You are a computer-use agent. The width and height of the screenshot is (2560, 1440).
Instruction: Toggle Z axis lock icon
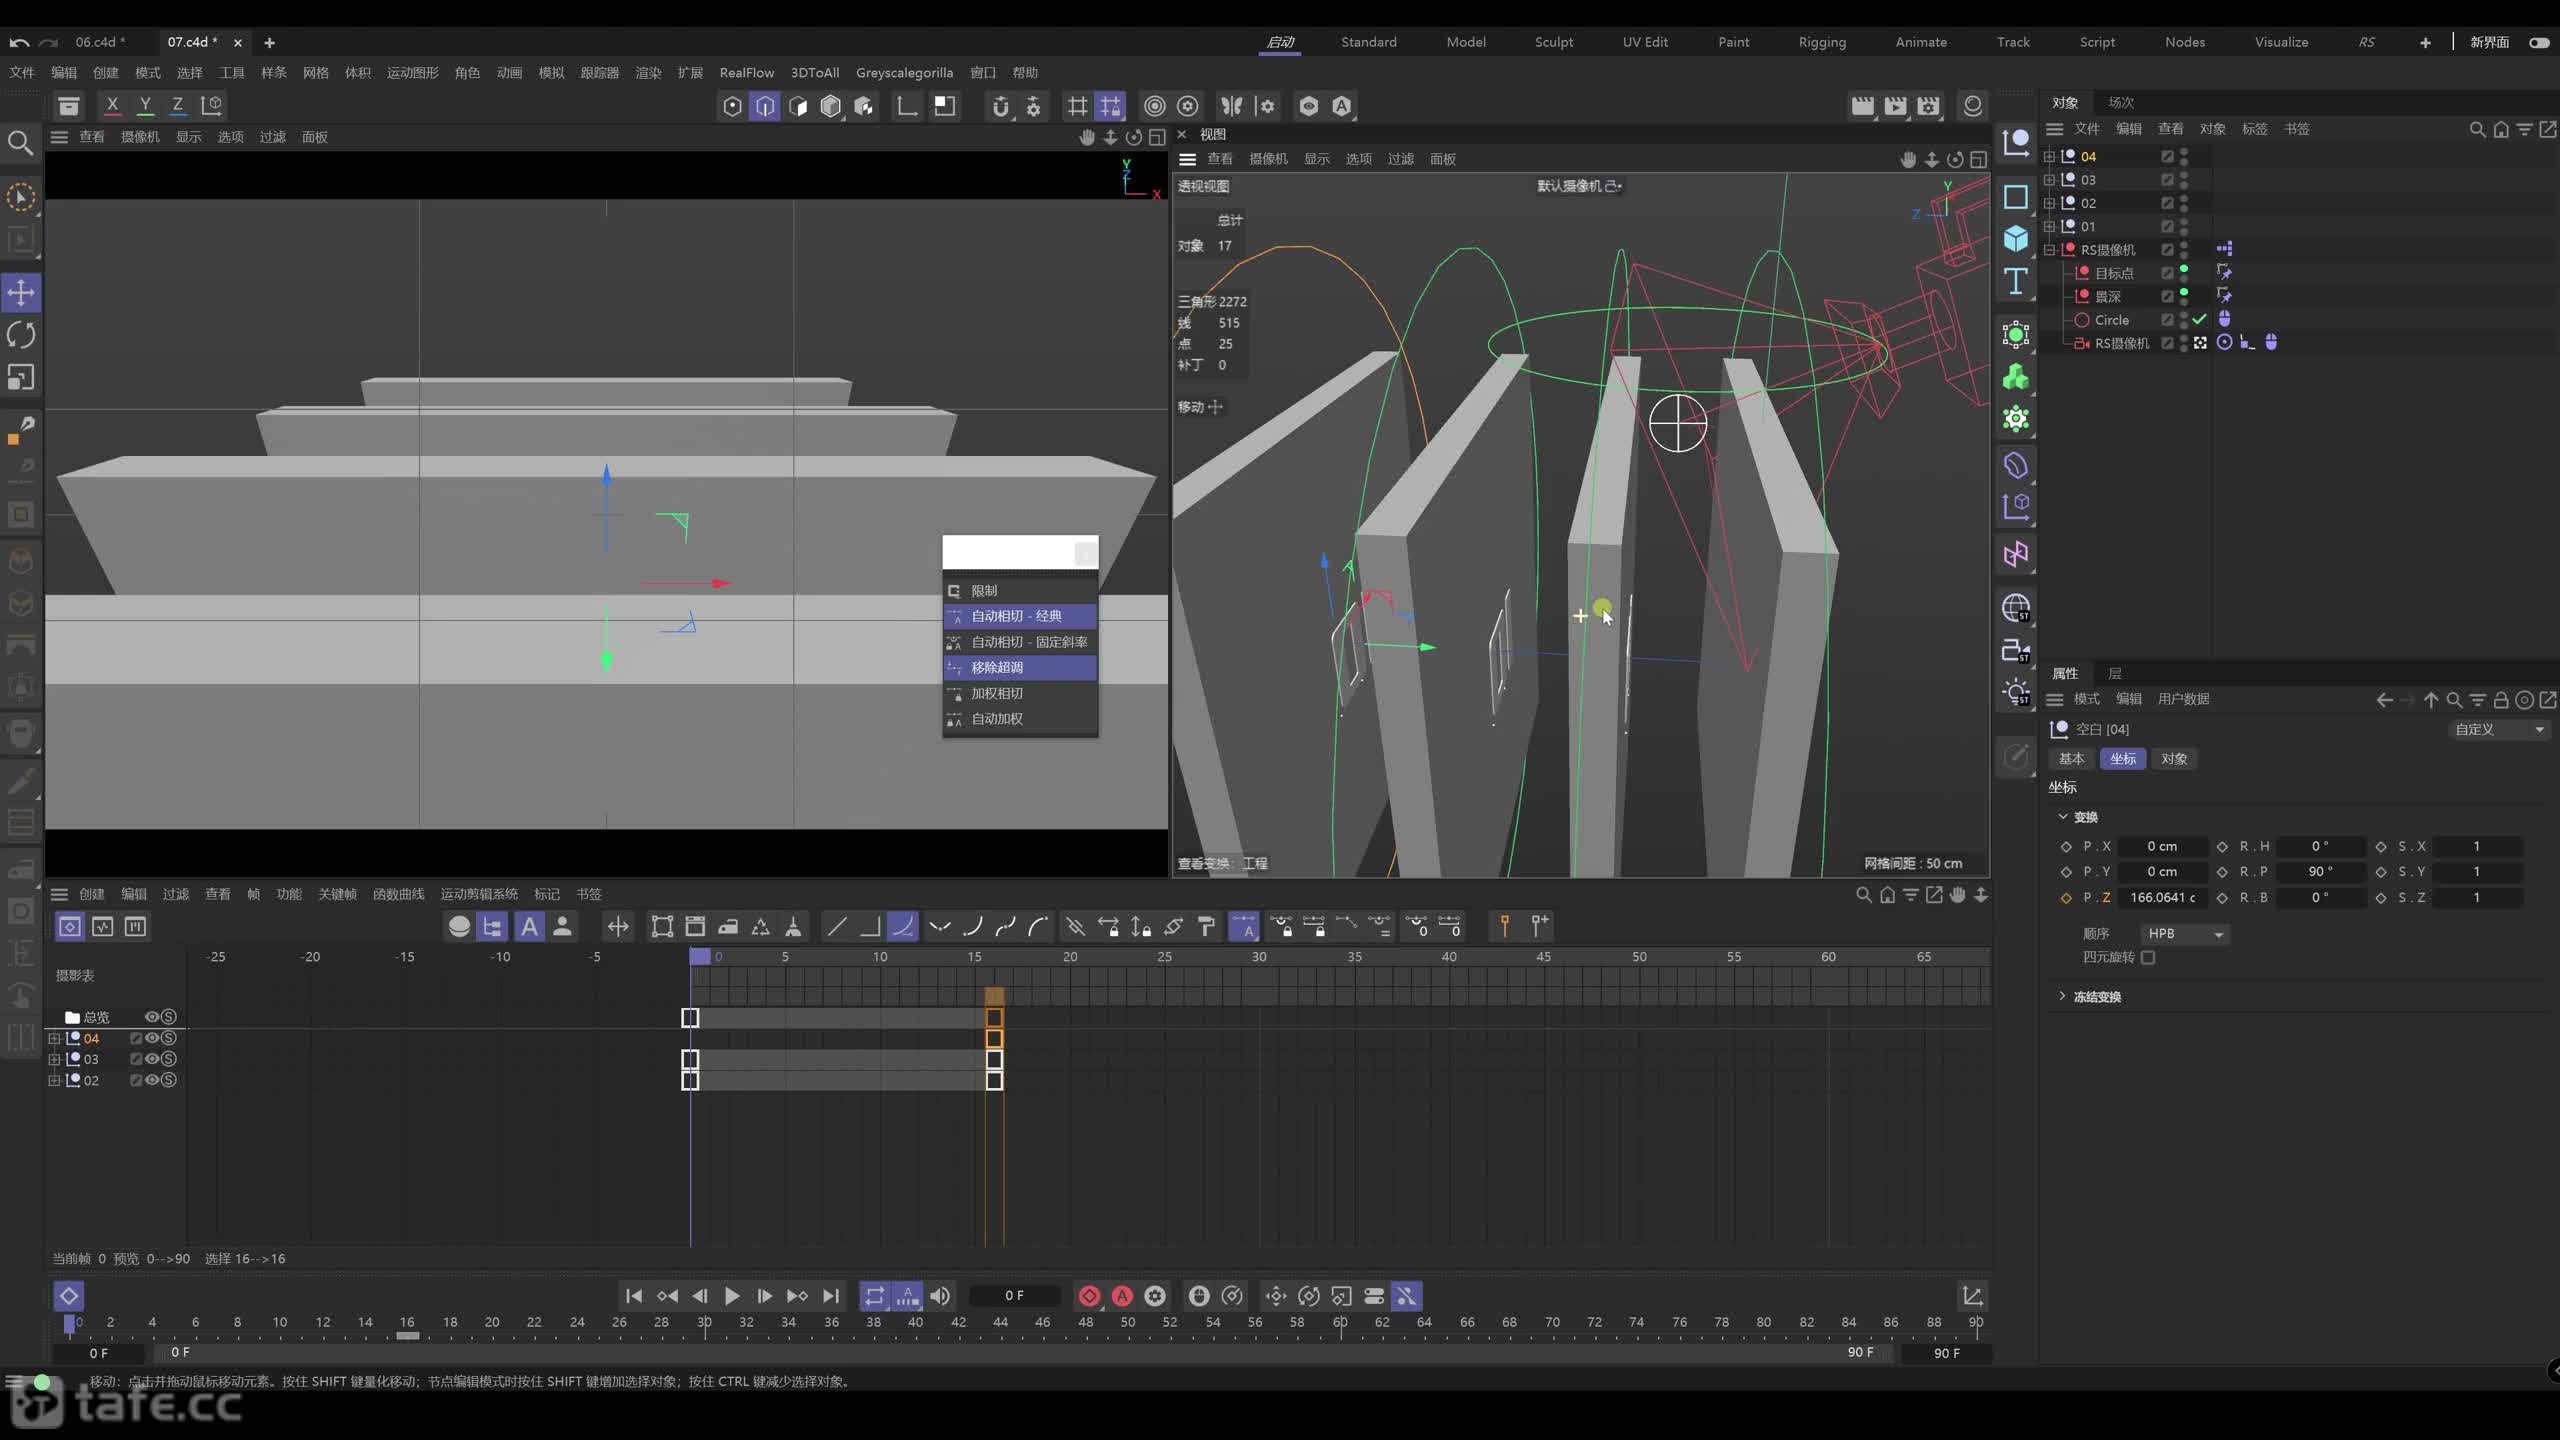pyautogui.click(x=178, y=105)
